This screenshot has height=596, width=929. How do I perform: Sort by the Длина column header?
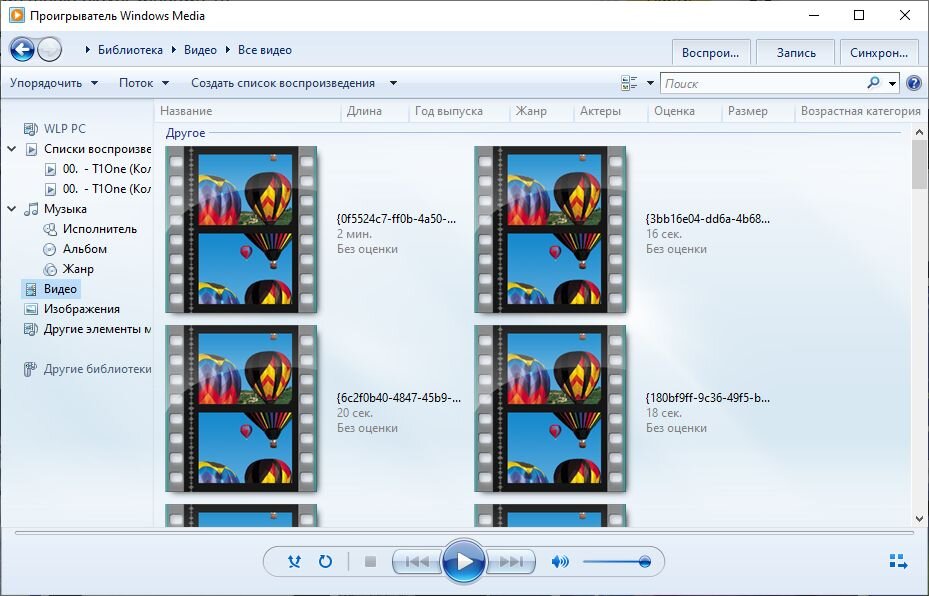click(375, 111)
